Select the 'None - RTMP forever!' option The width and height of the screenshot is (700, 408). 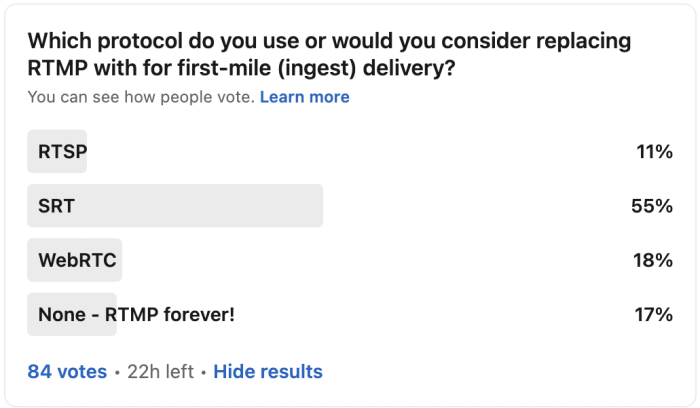136,314
